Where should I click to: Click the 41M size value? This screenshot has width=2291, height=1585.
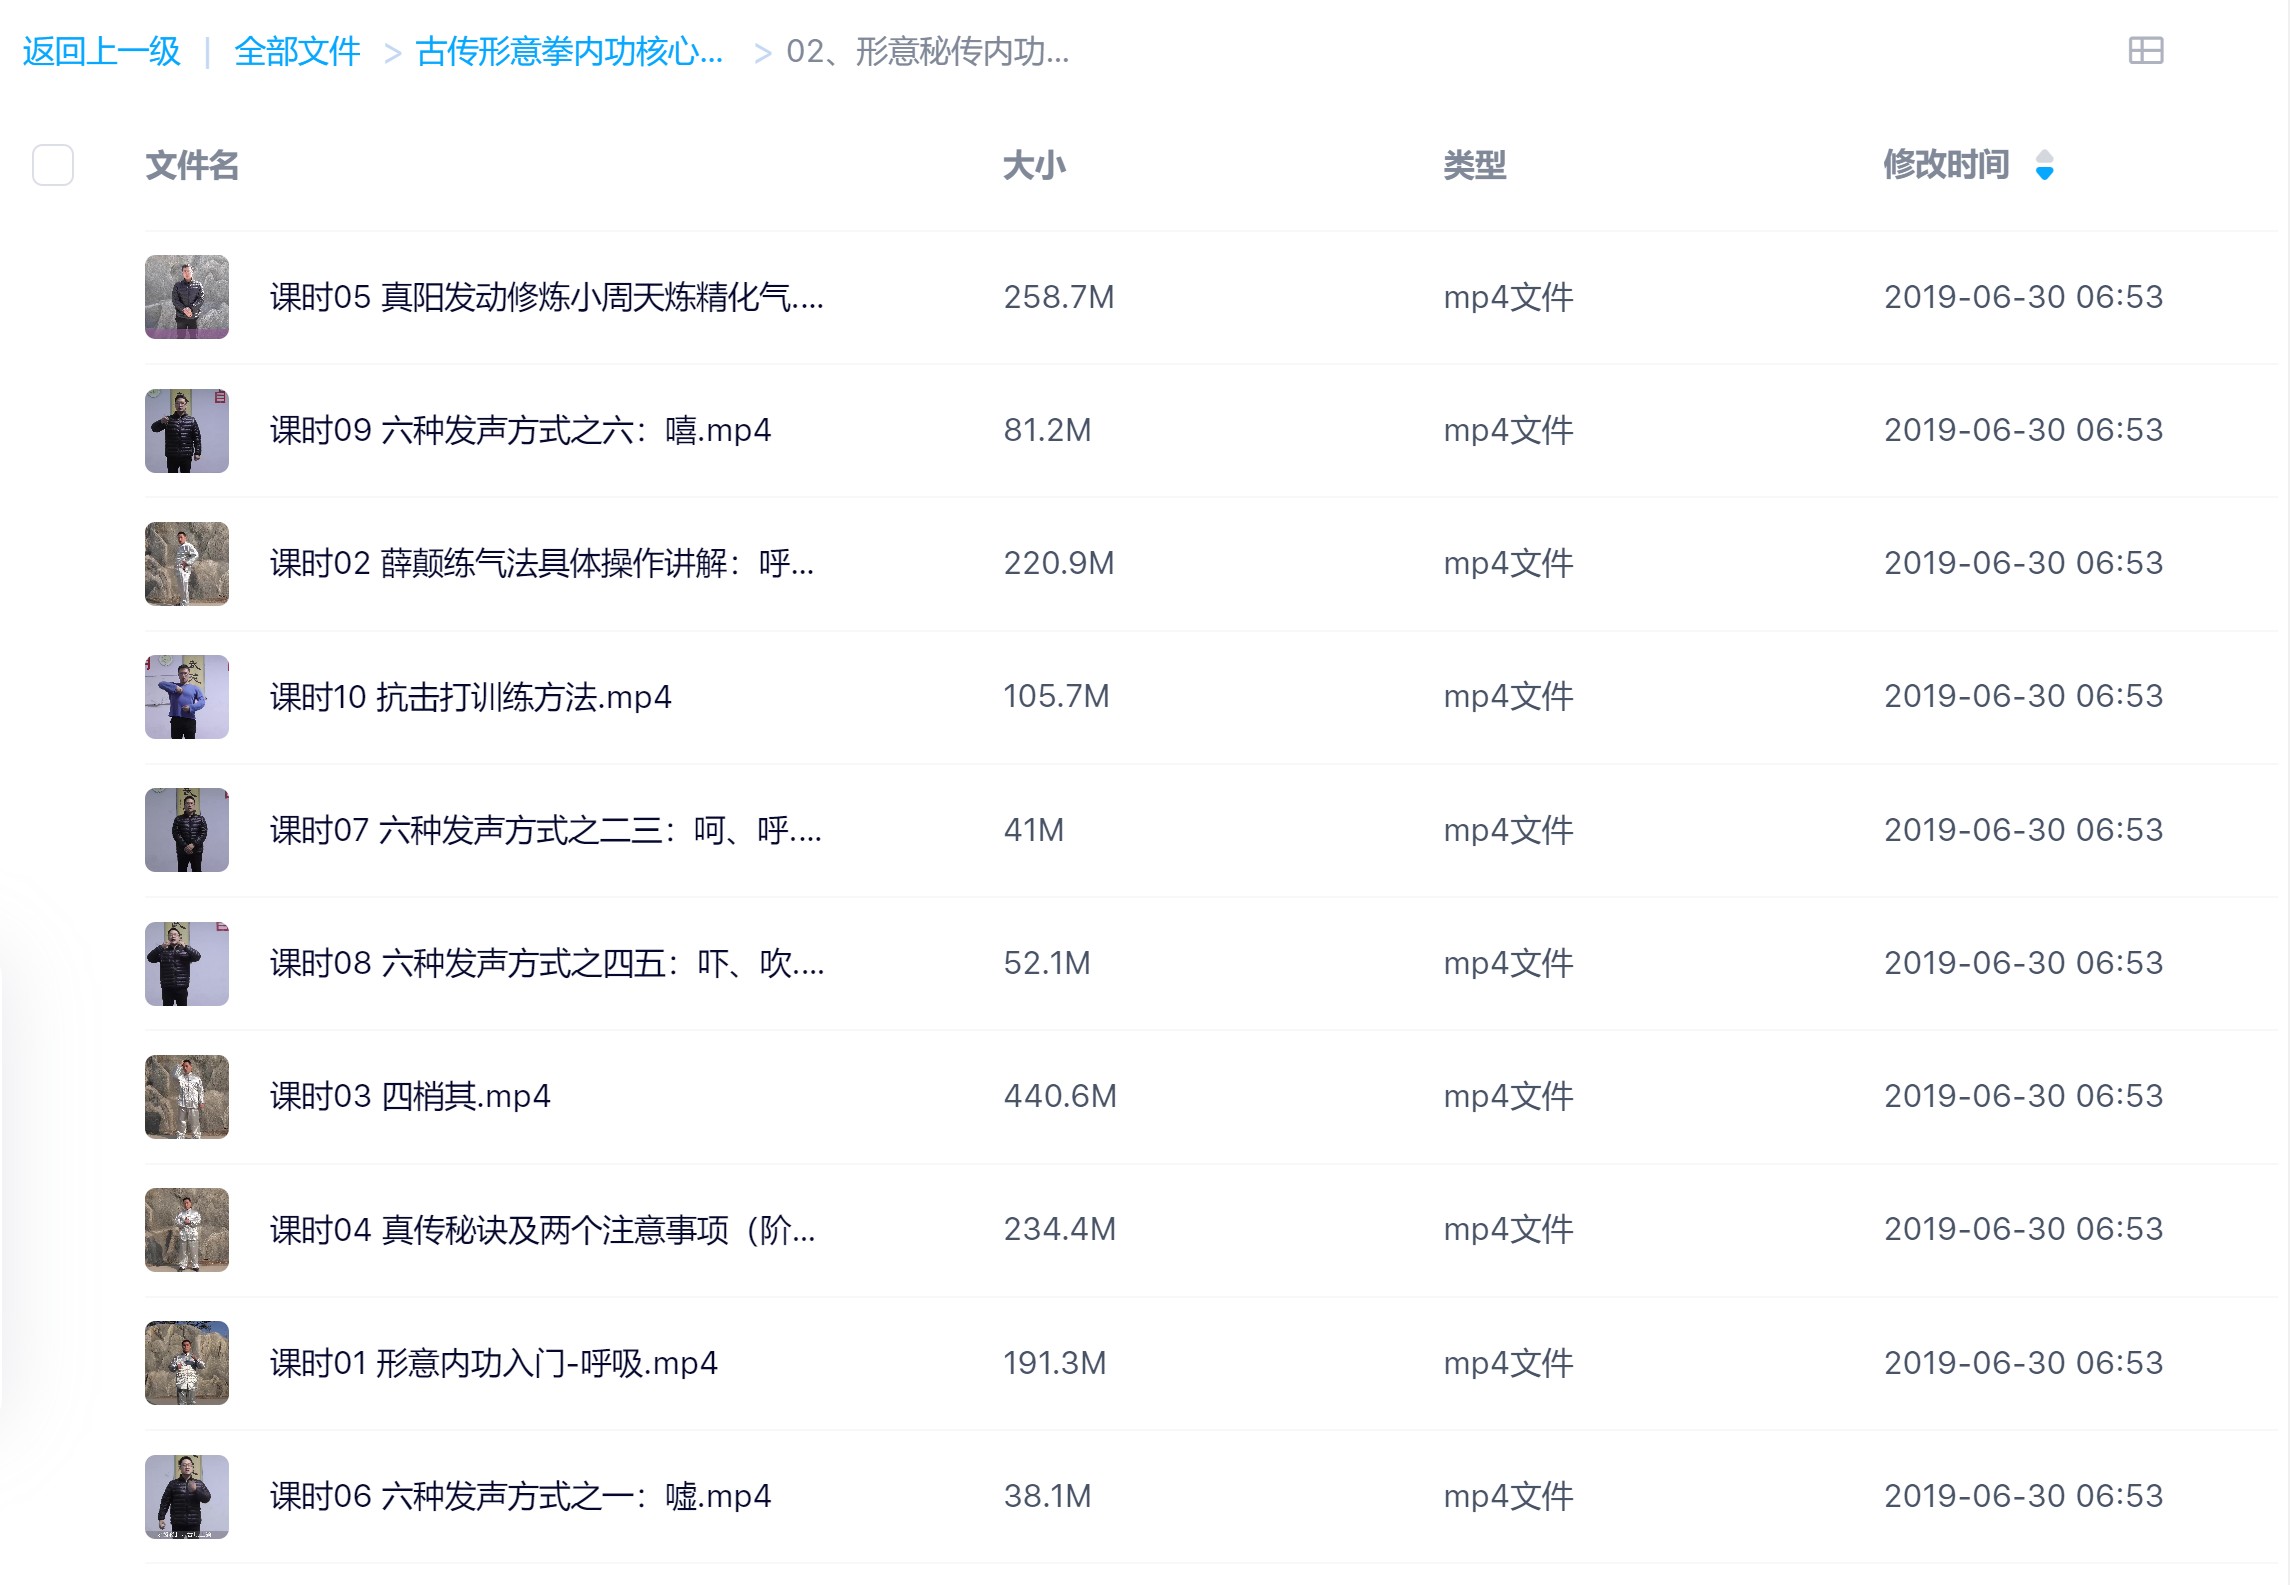pos(1033,830)
